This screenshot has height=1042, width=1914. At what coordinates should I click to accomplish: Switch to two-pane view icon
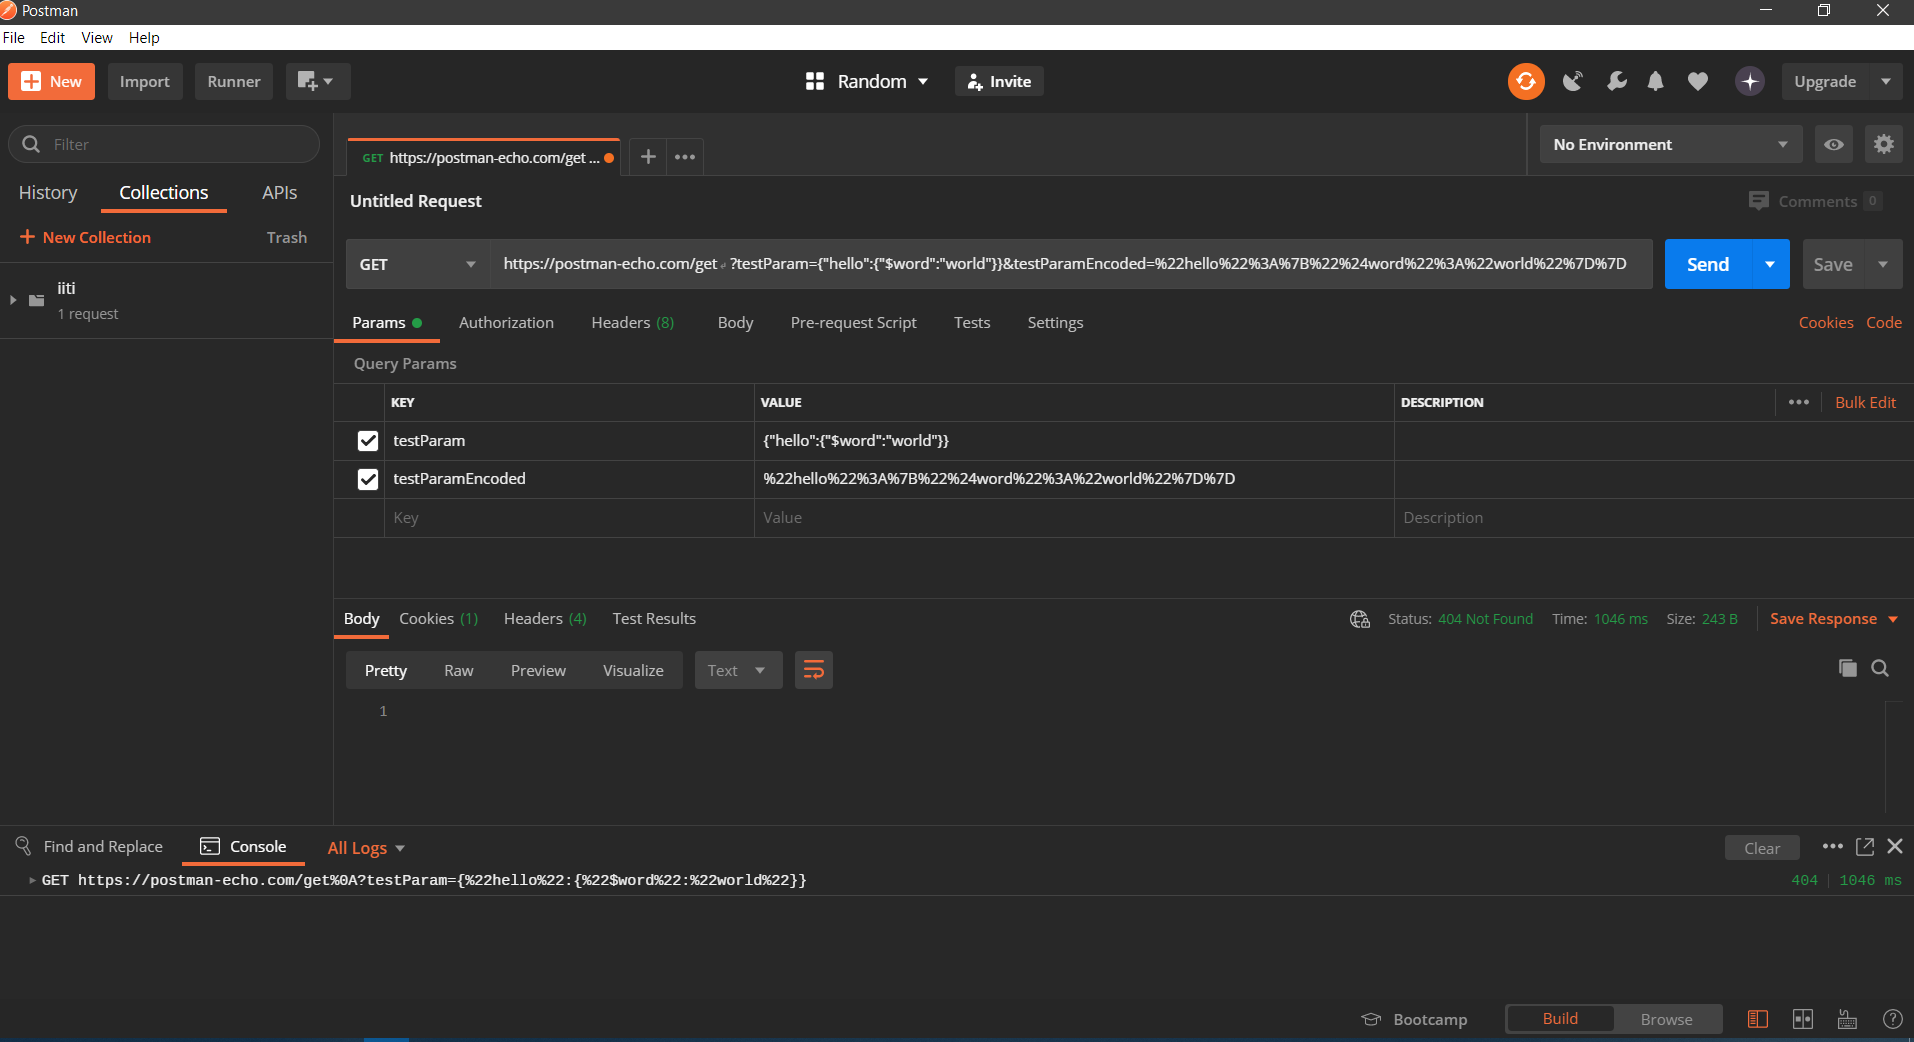pyautogui.click(x=1802, y=1019)
